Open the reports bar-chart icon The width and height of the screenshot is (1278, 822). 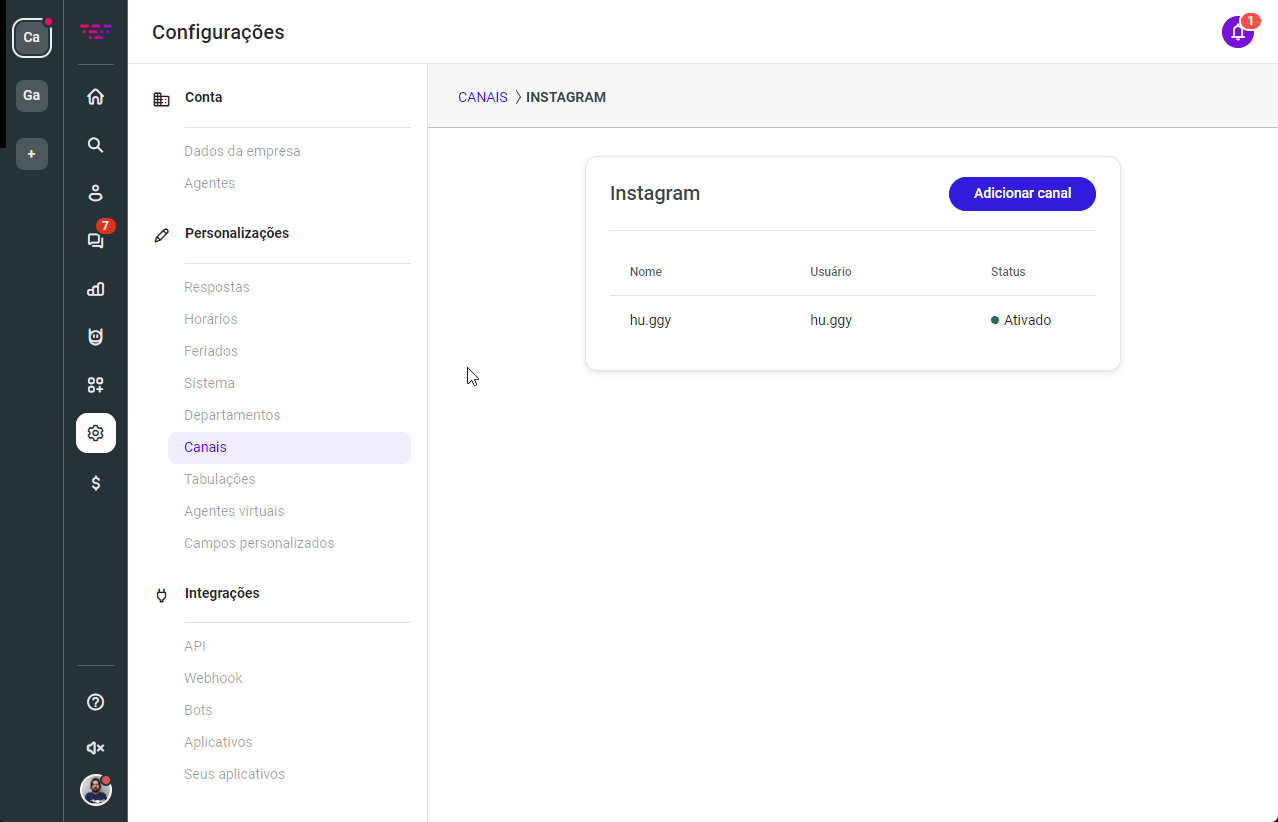(x=95, y=289)
